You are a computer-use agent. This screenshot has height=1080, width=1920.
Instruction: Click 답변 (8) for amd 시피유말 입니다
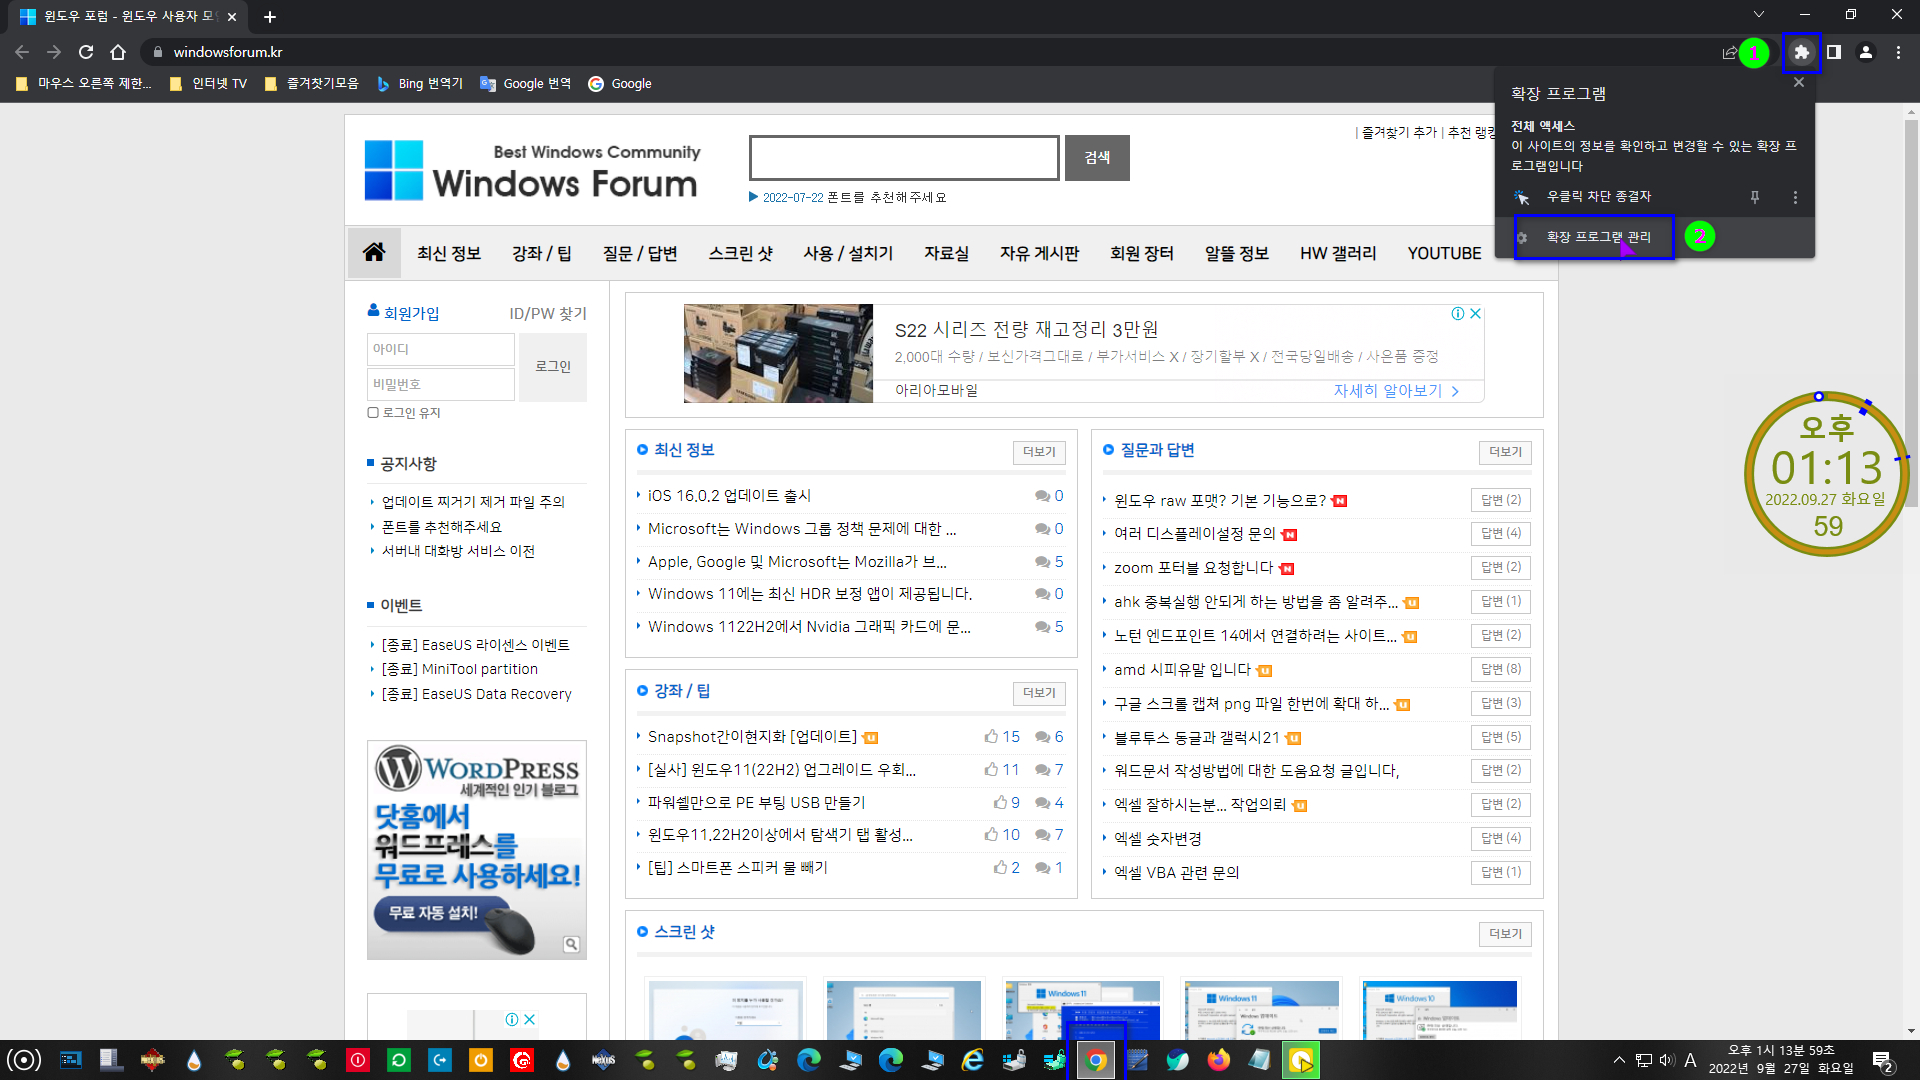click(1501, 669)
